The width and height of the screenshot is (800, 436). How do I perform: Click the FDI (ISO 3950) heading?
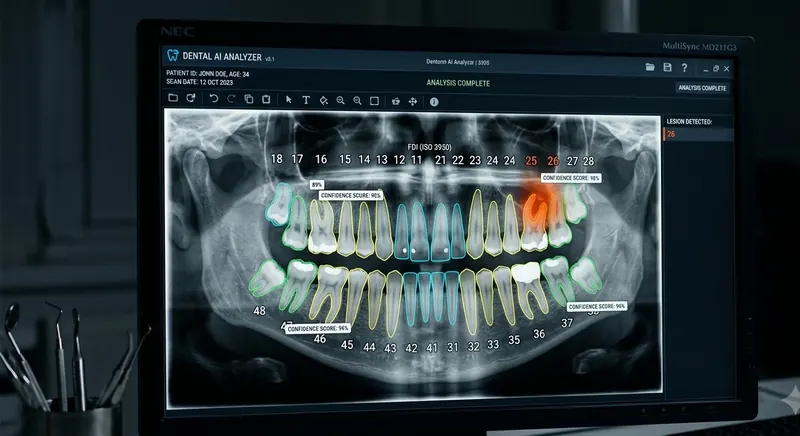coord(429,147)
